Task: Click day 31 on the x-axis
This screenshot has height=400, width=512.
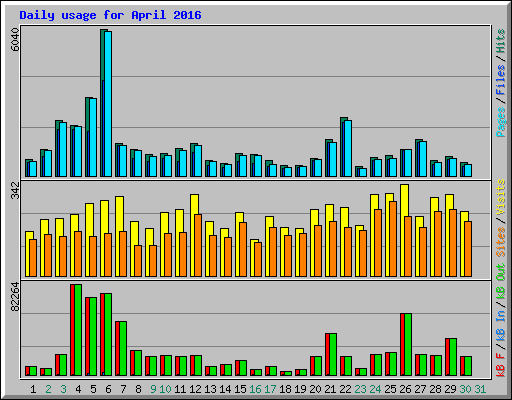Action: [480, 389]
